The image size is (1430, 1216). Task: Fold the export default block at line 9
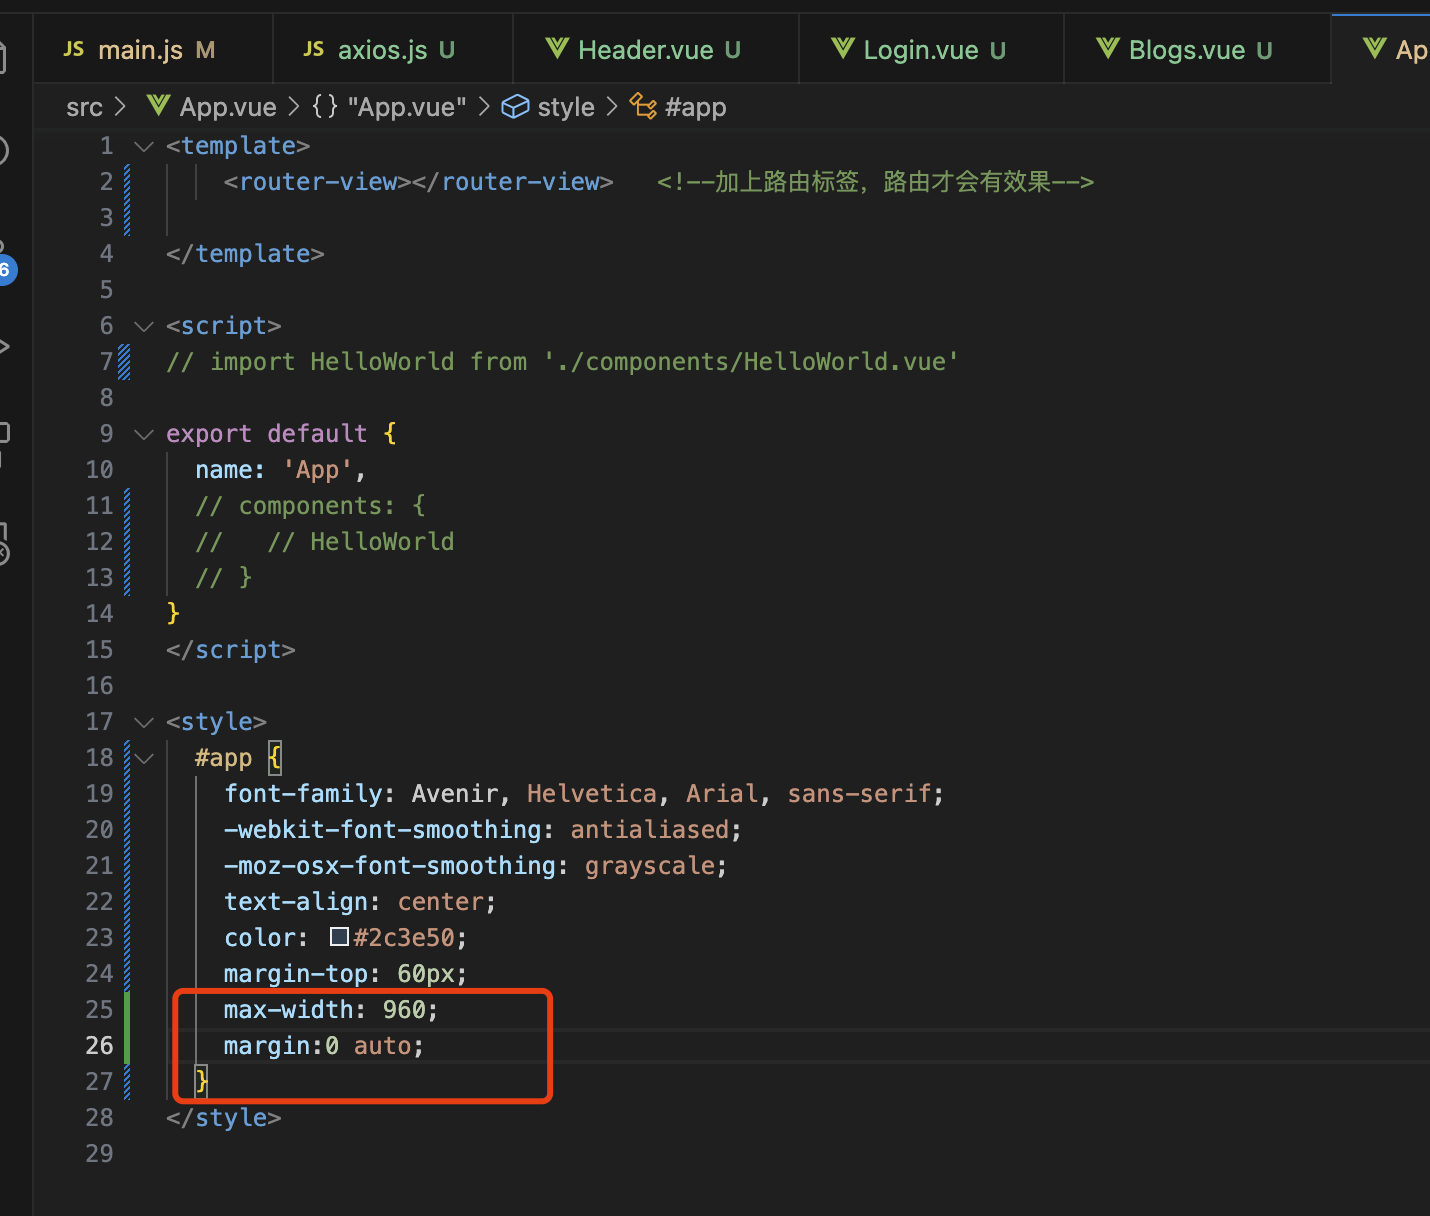coord(144,434)
